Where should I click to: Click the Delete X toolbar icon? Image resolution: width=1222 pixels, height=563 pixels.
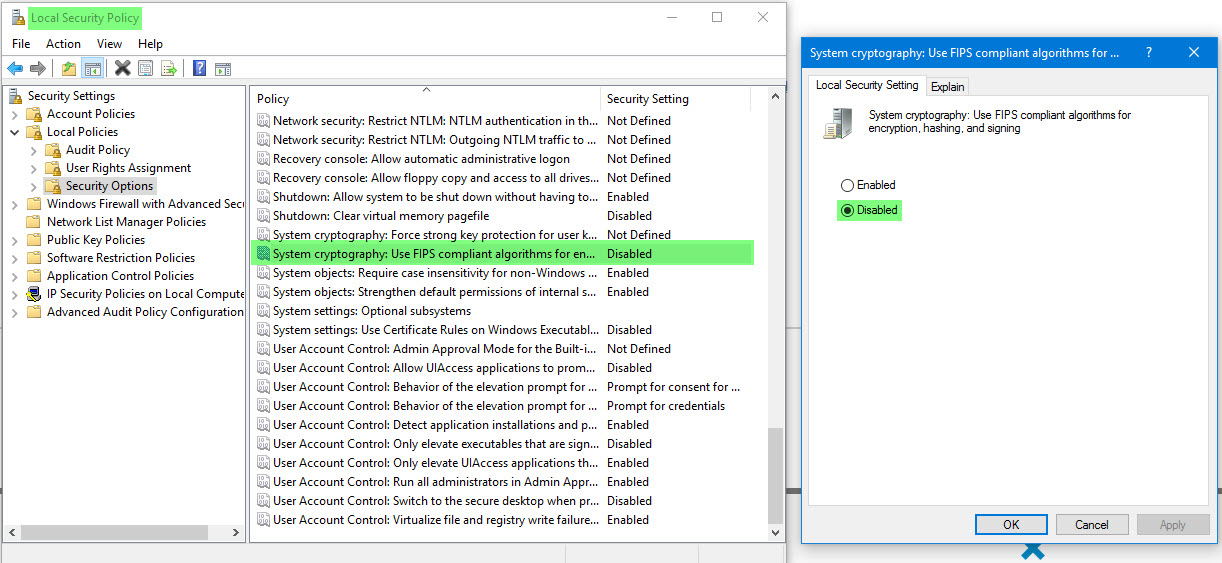coord(122,68)
